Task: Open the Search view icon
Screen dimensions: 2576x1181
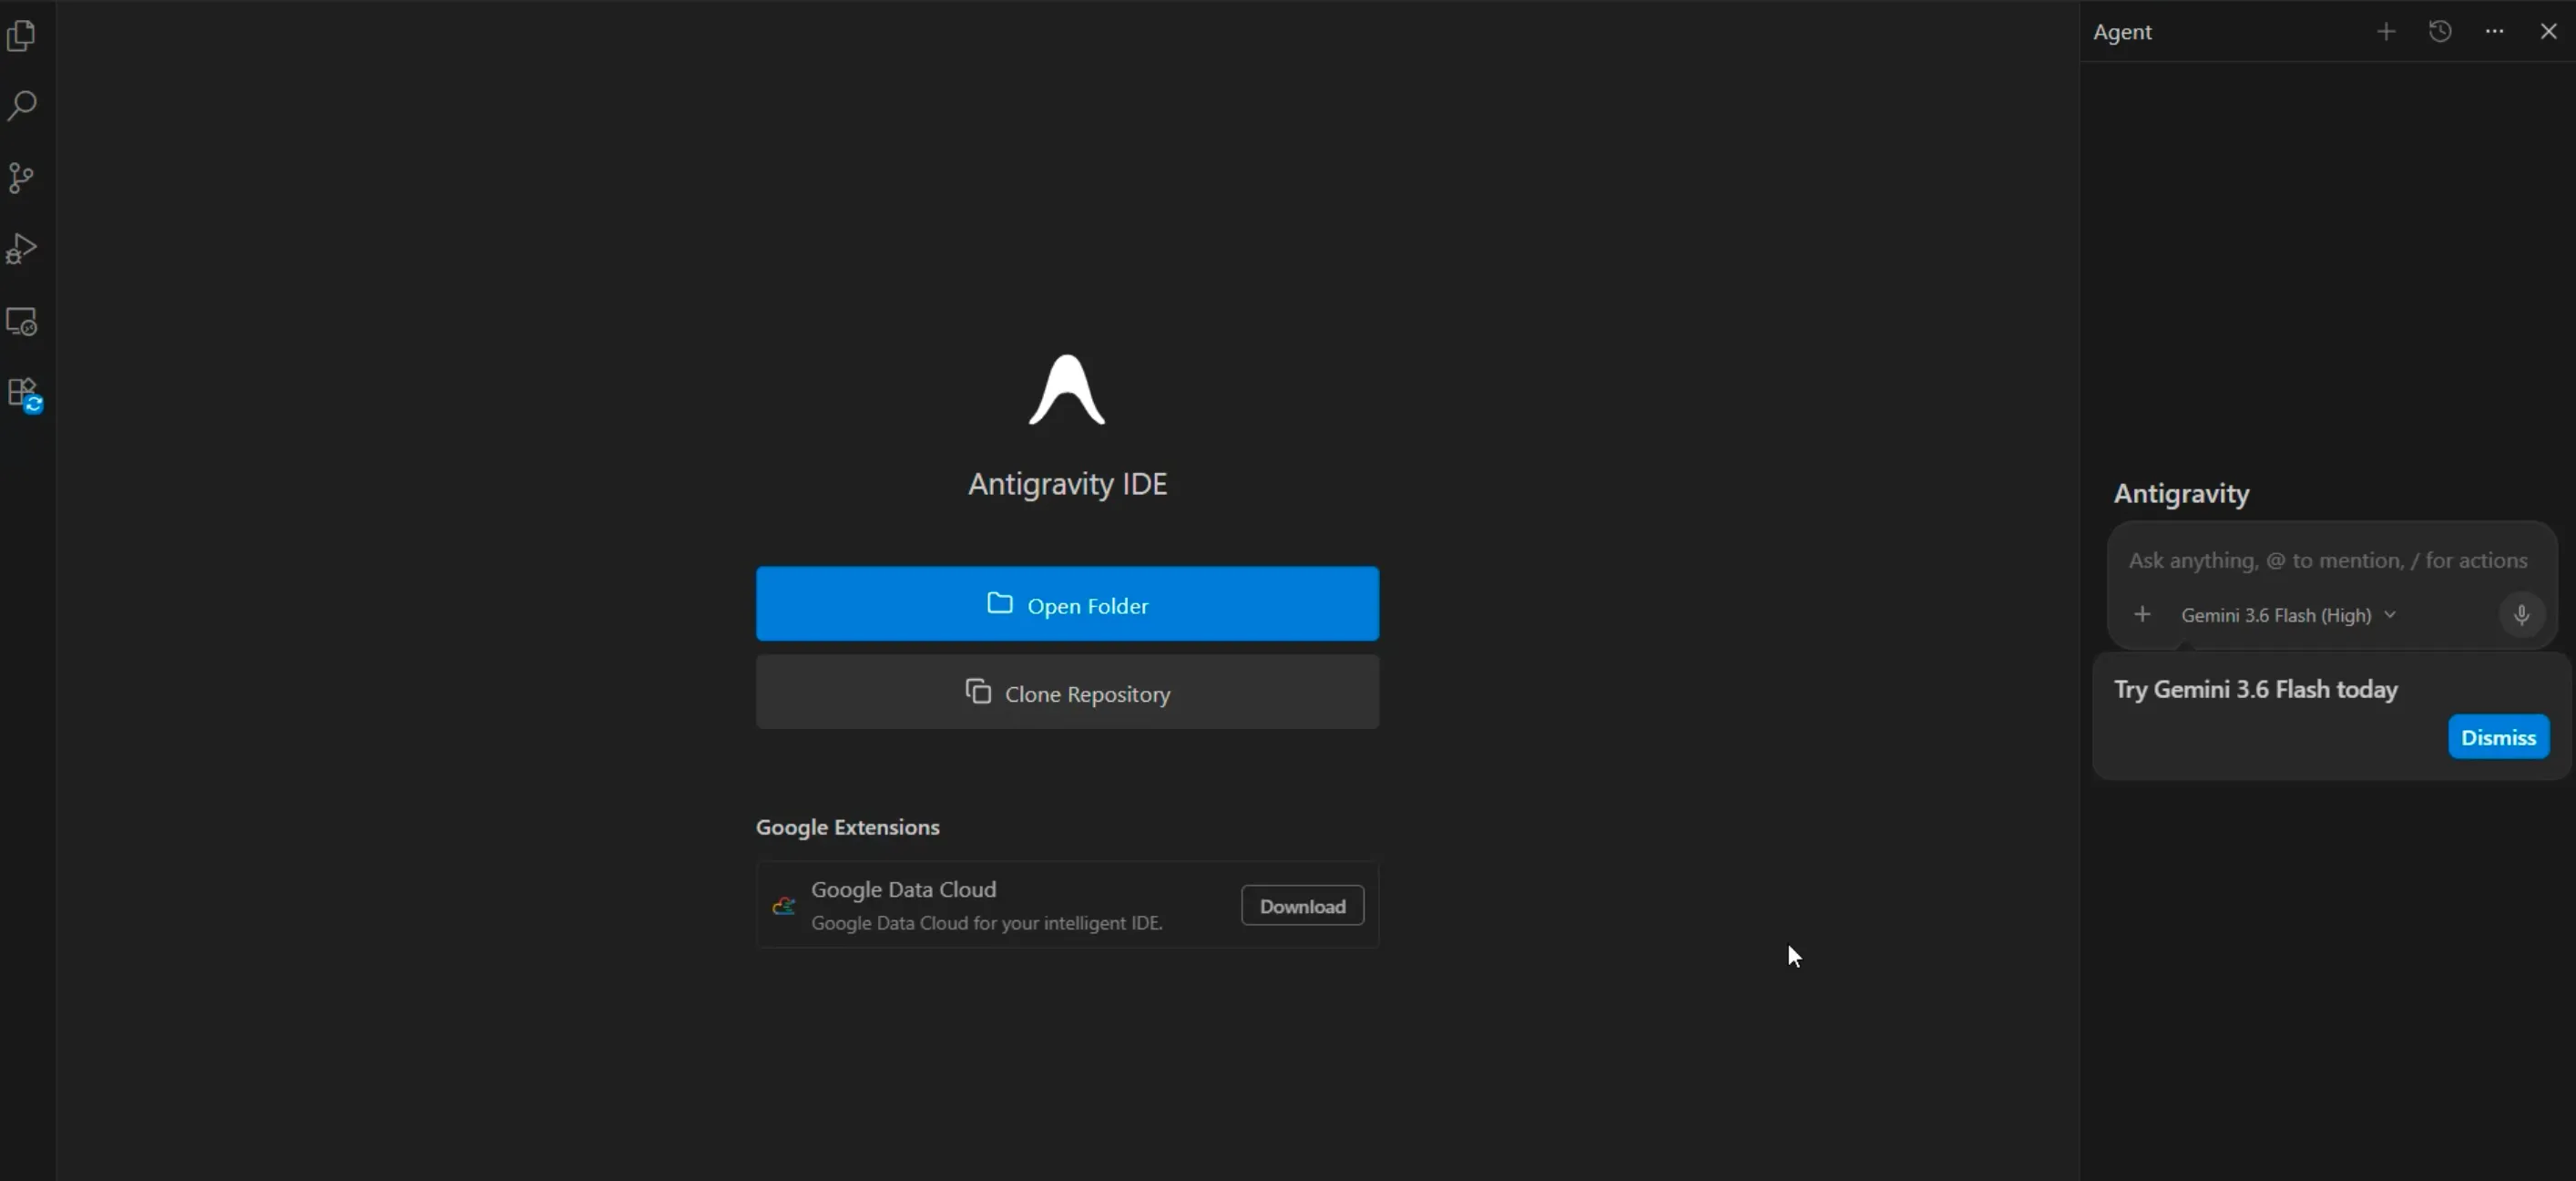Action: [21, 106]
